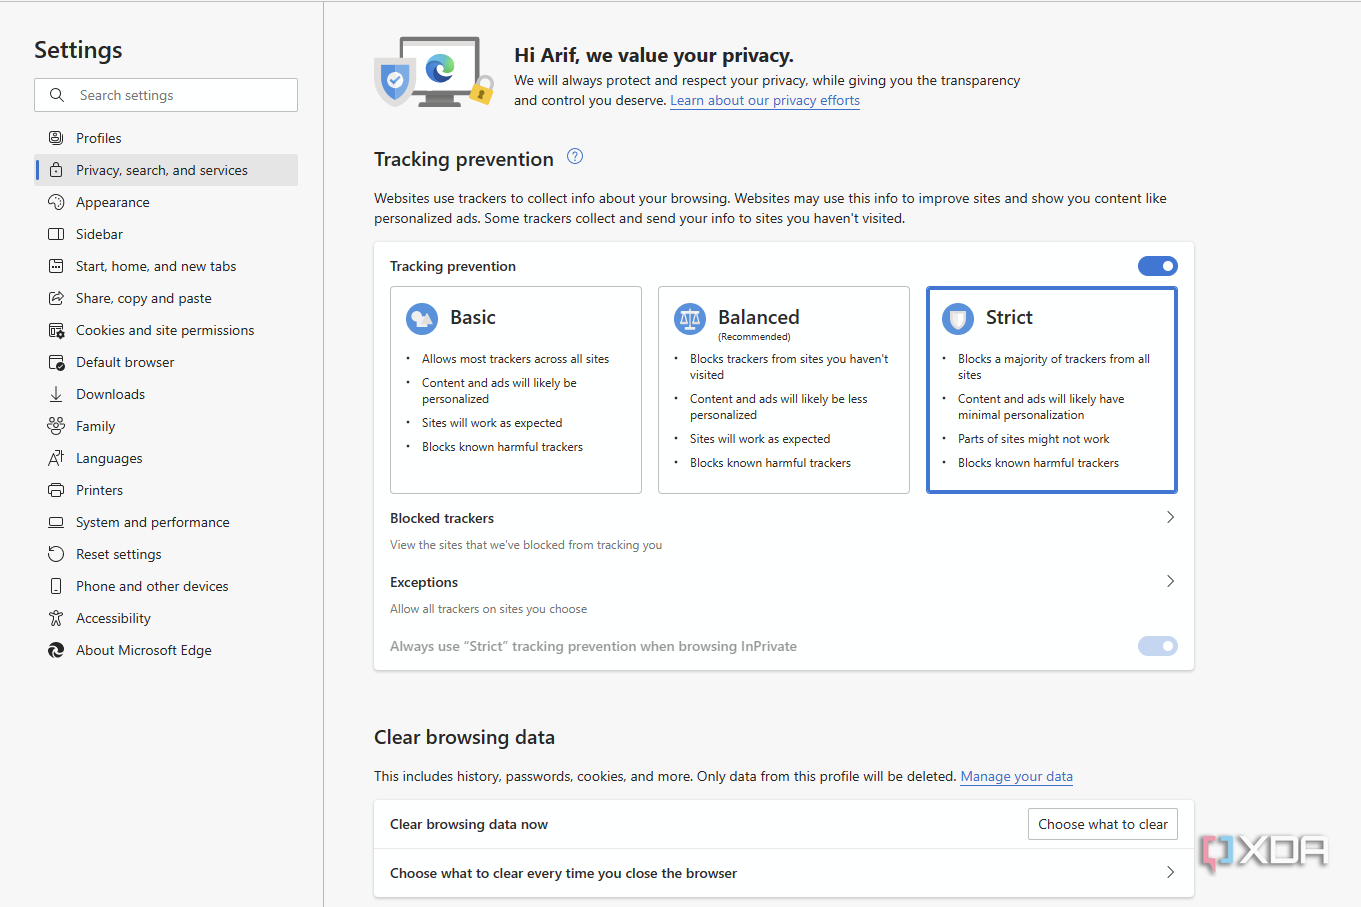
Task: Click the Balanced scales icon
Action: [690, 319]
